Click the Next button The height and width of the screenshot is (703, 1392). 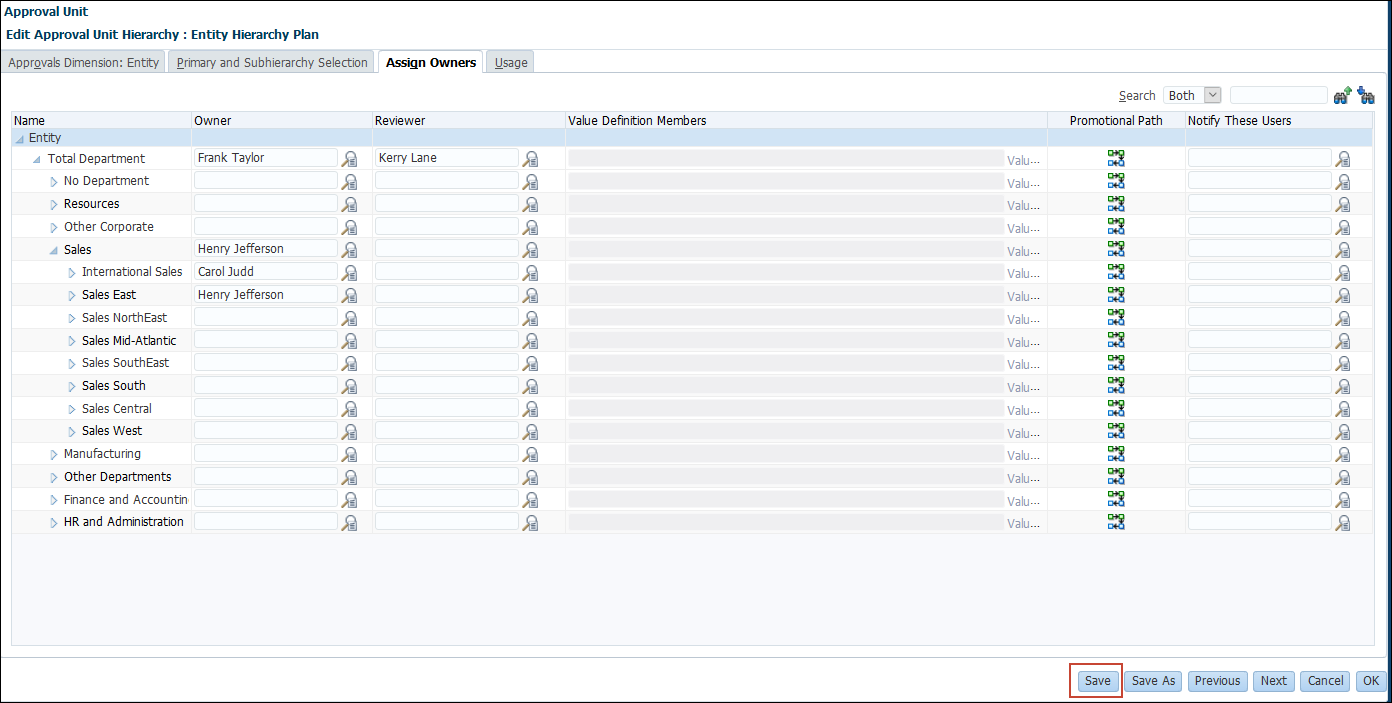click(1274, 681)
